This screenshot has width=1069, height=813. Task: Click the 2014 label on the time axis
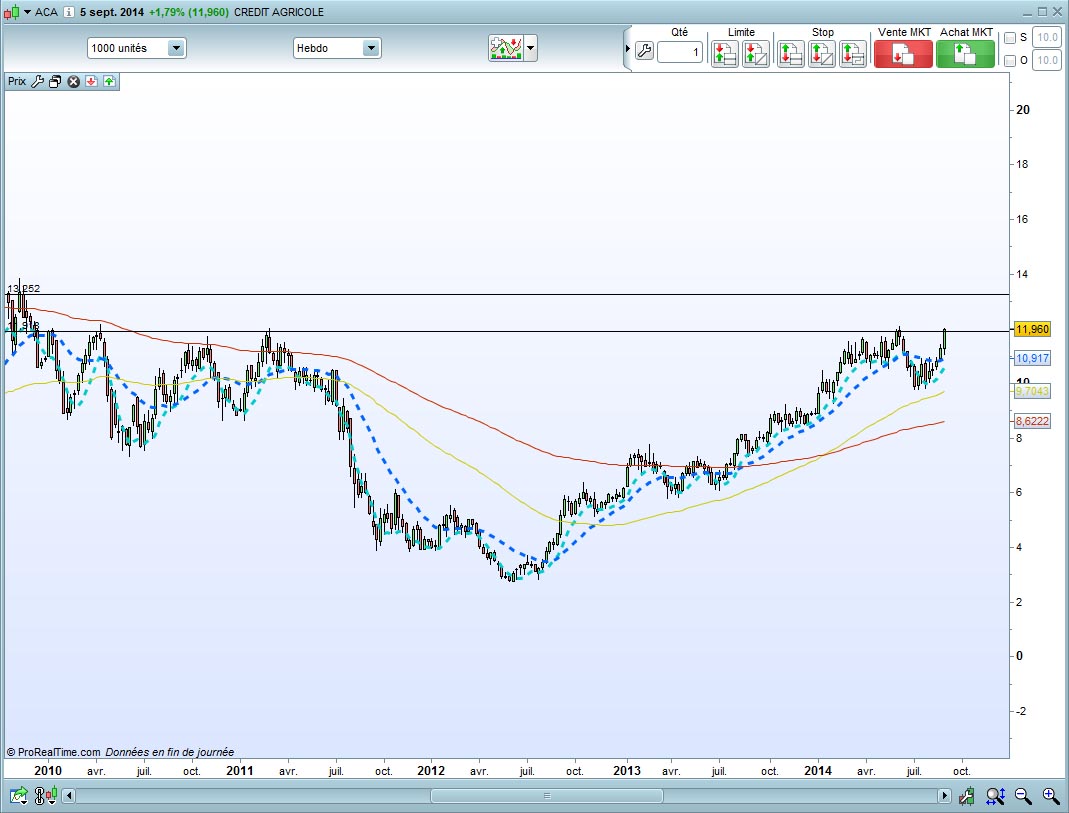coord(817,771)
